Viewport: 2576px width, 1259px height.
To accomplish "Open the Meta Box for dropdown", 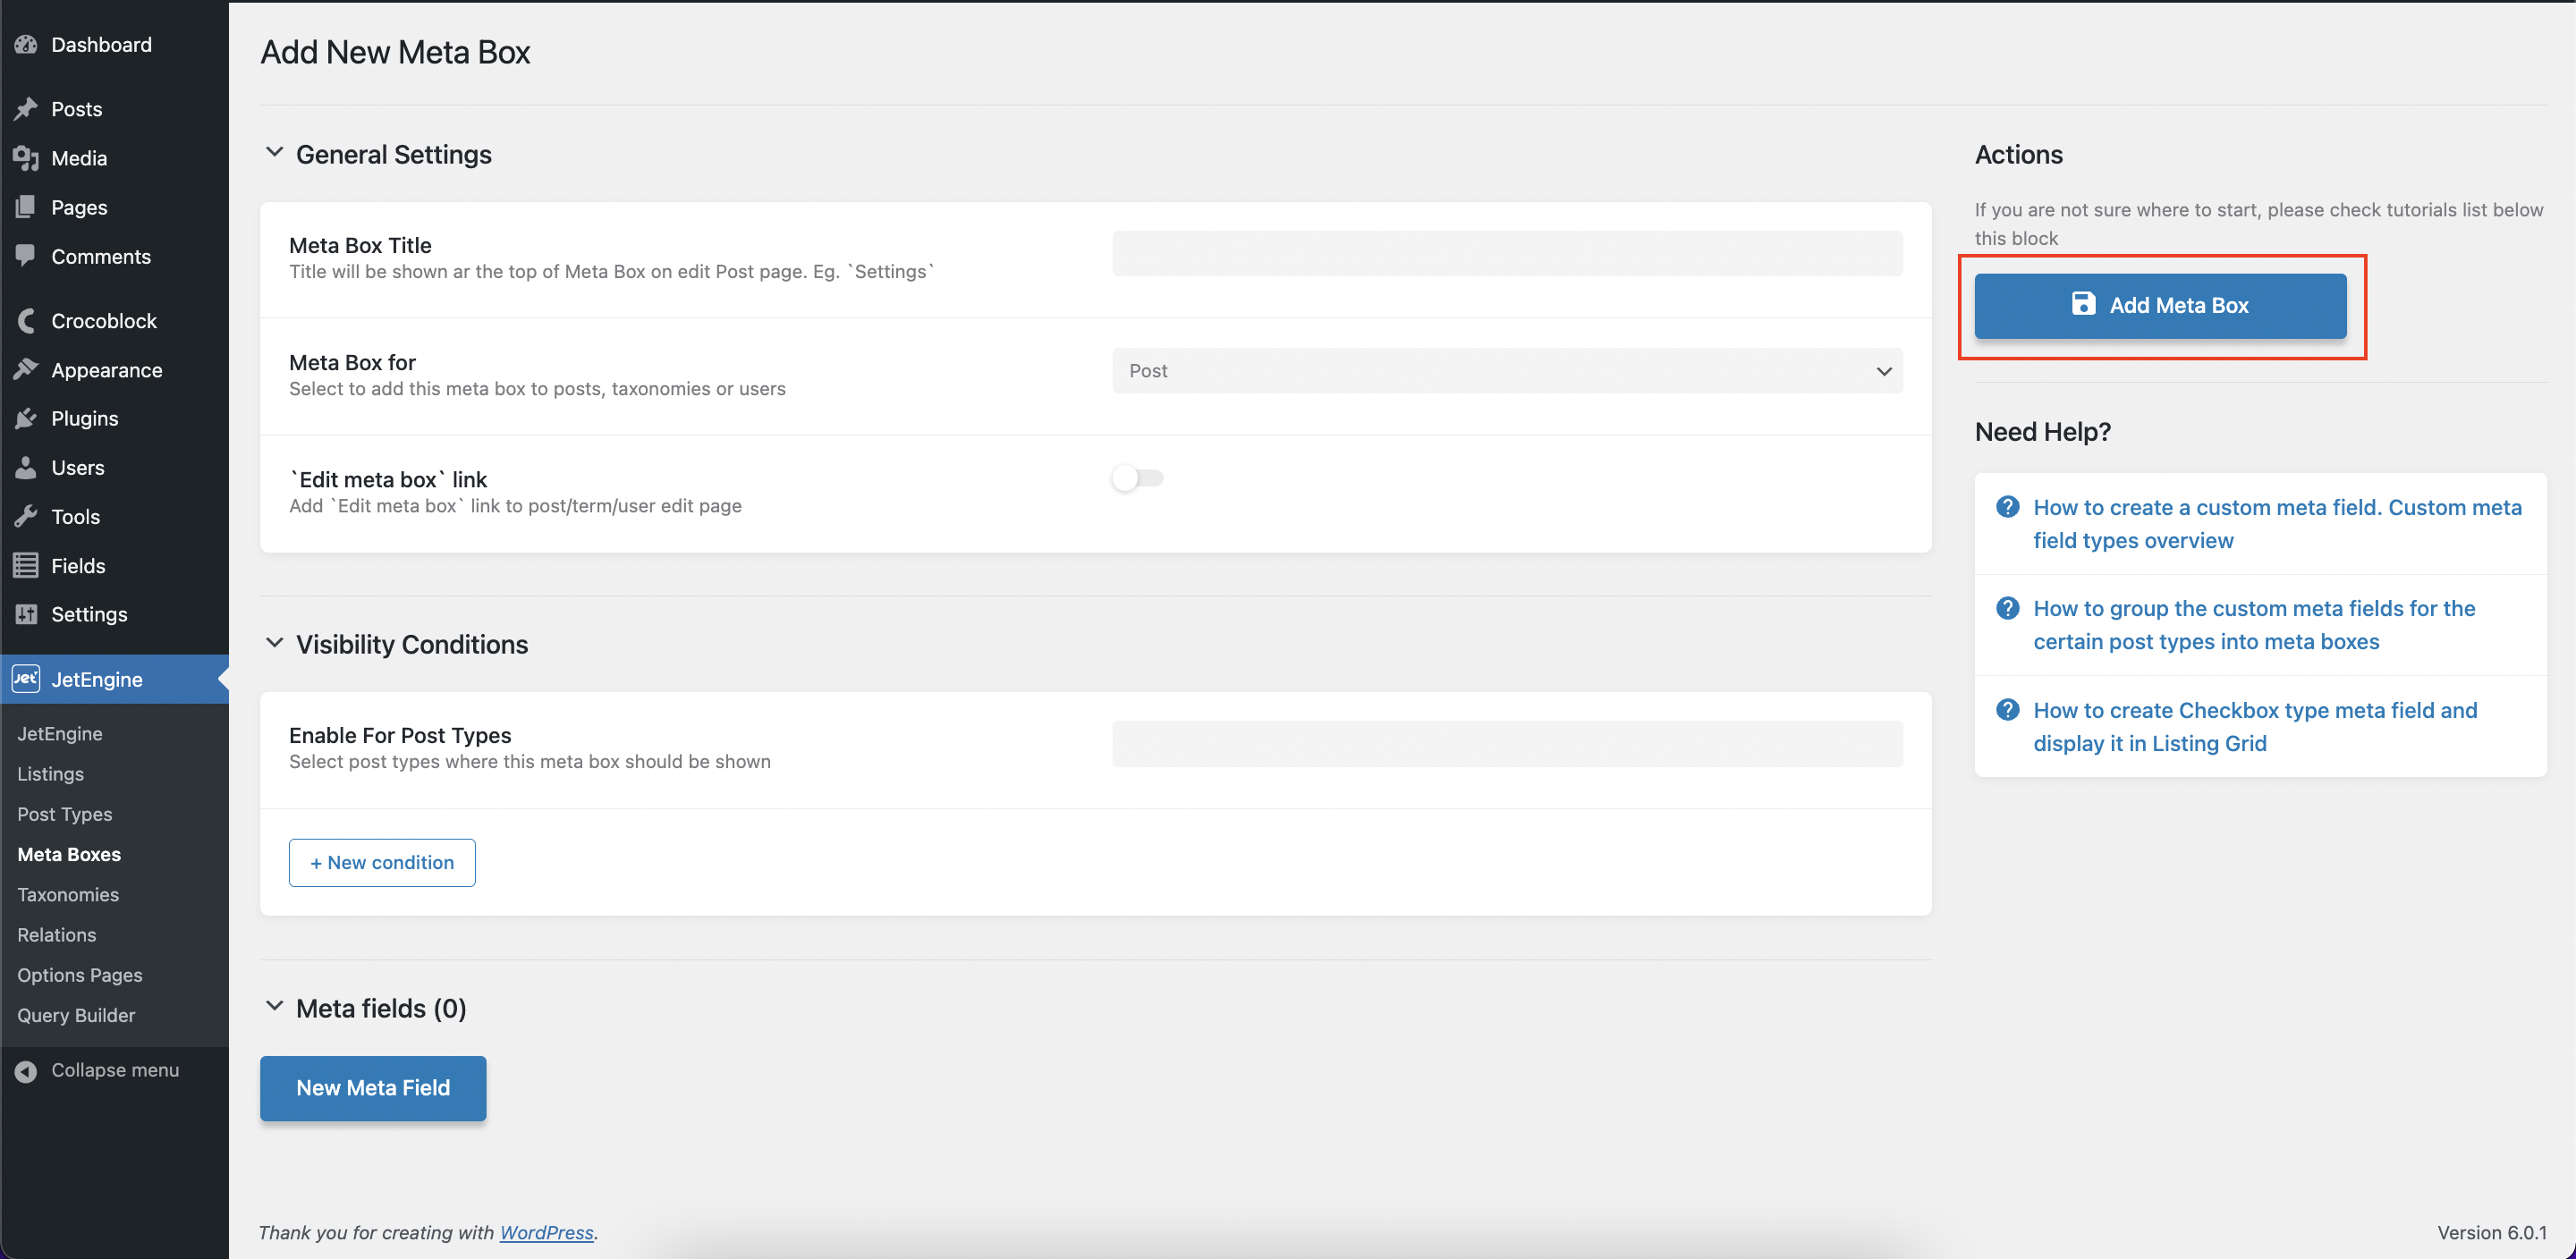I will (1506, 370).
